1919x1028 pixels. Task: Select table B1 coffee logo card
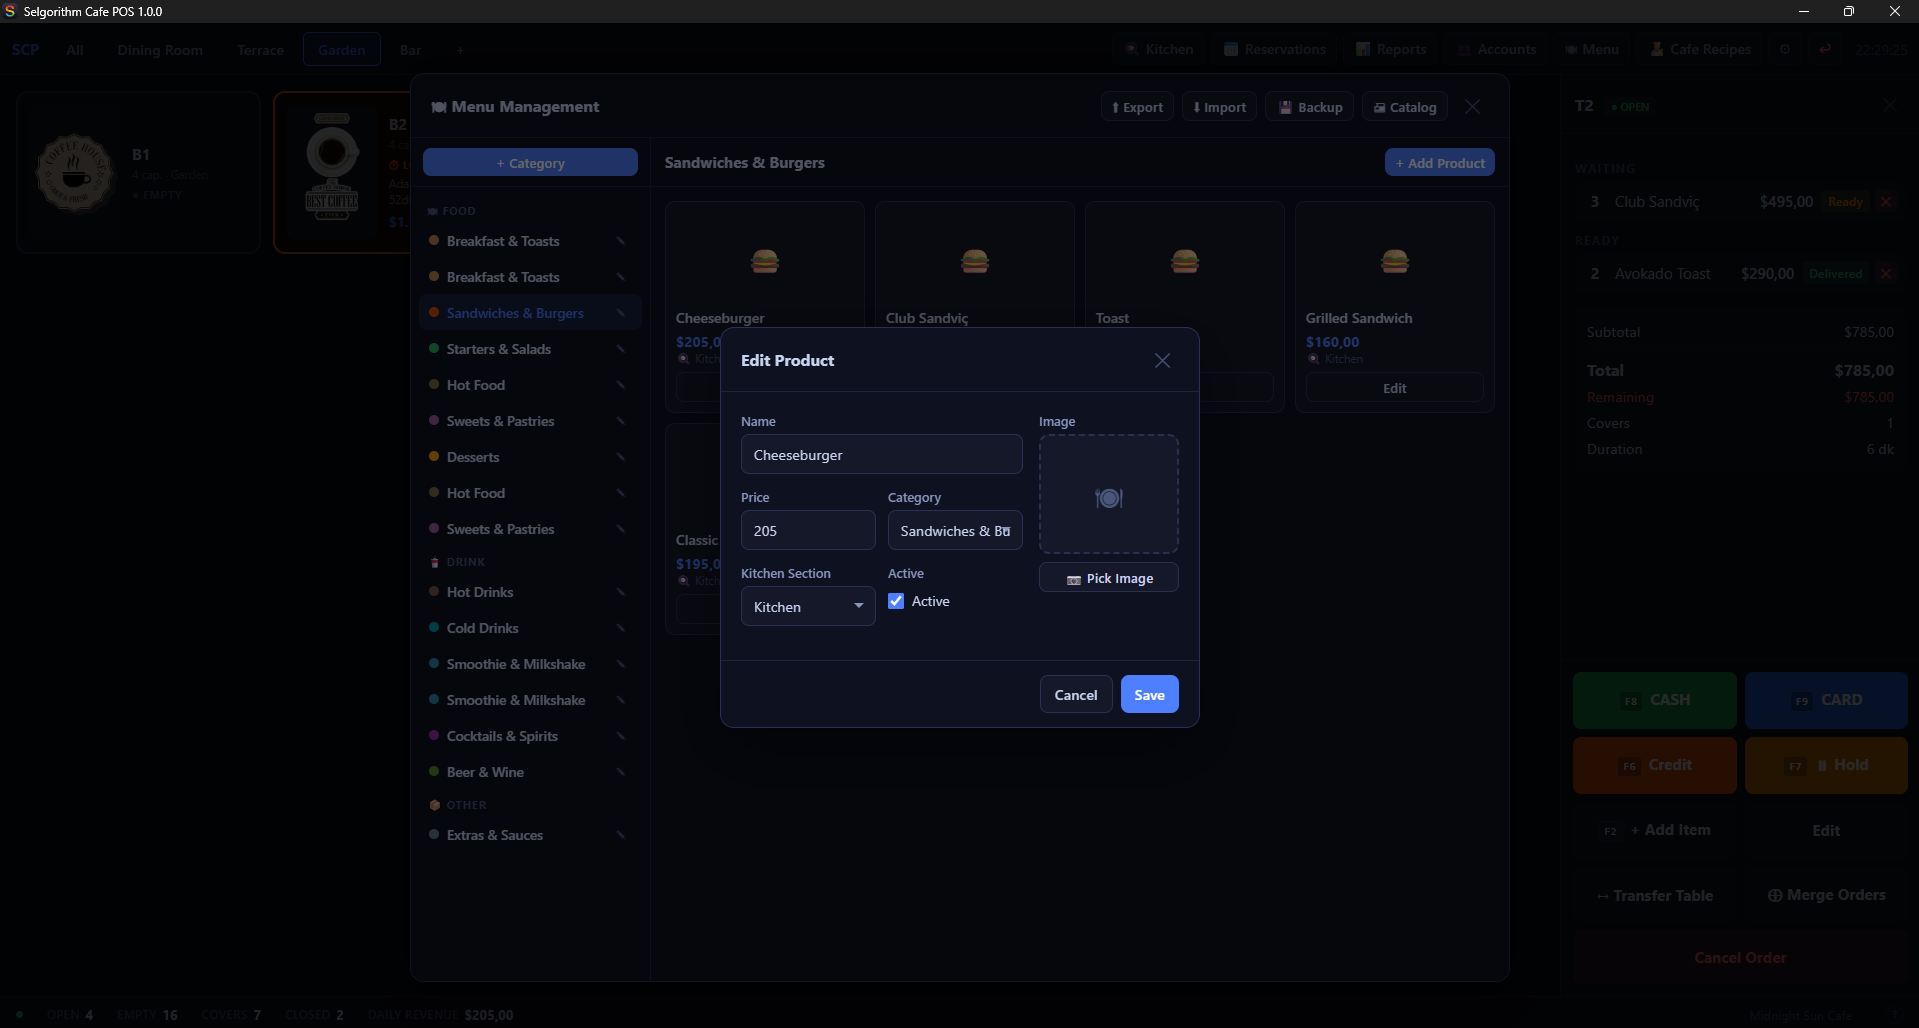click(x=138, y=172)
